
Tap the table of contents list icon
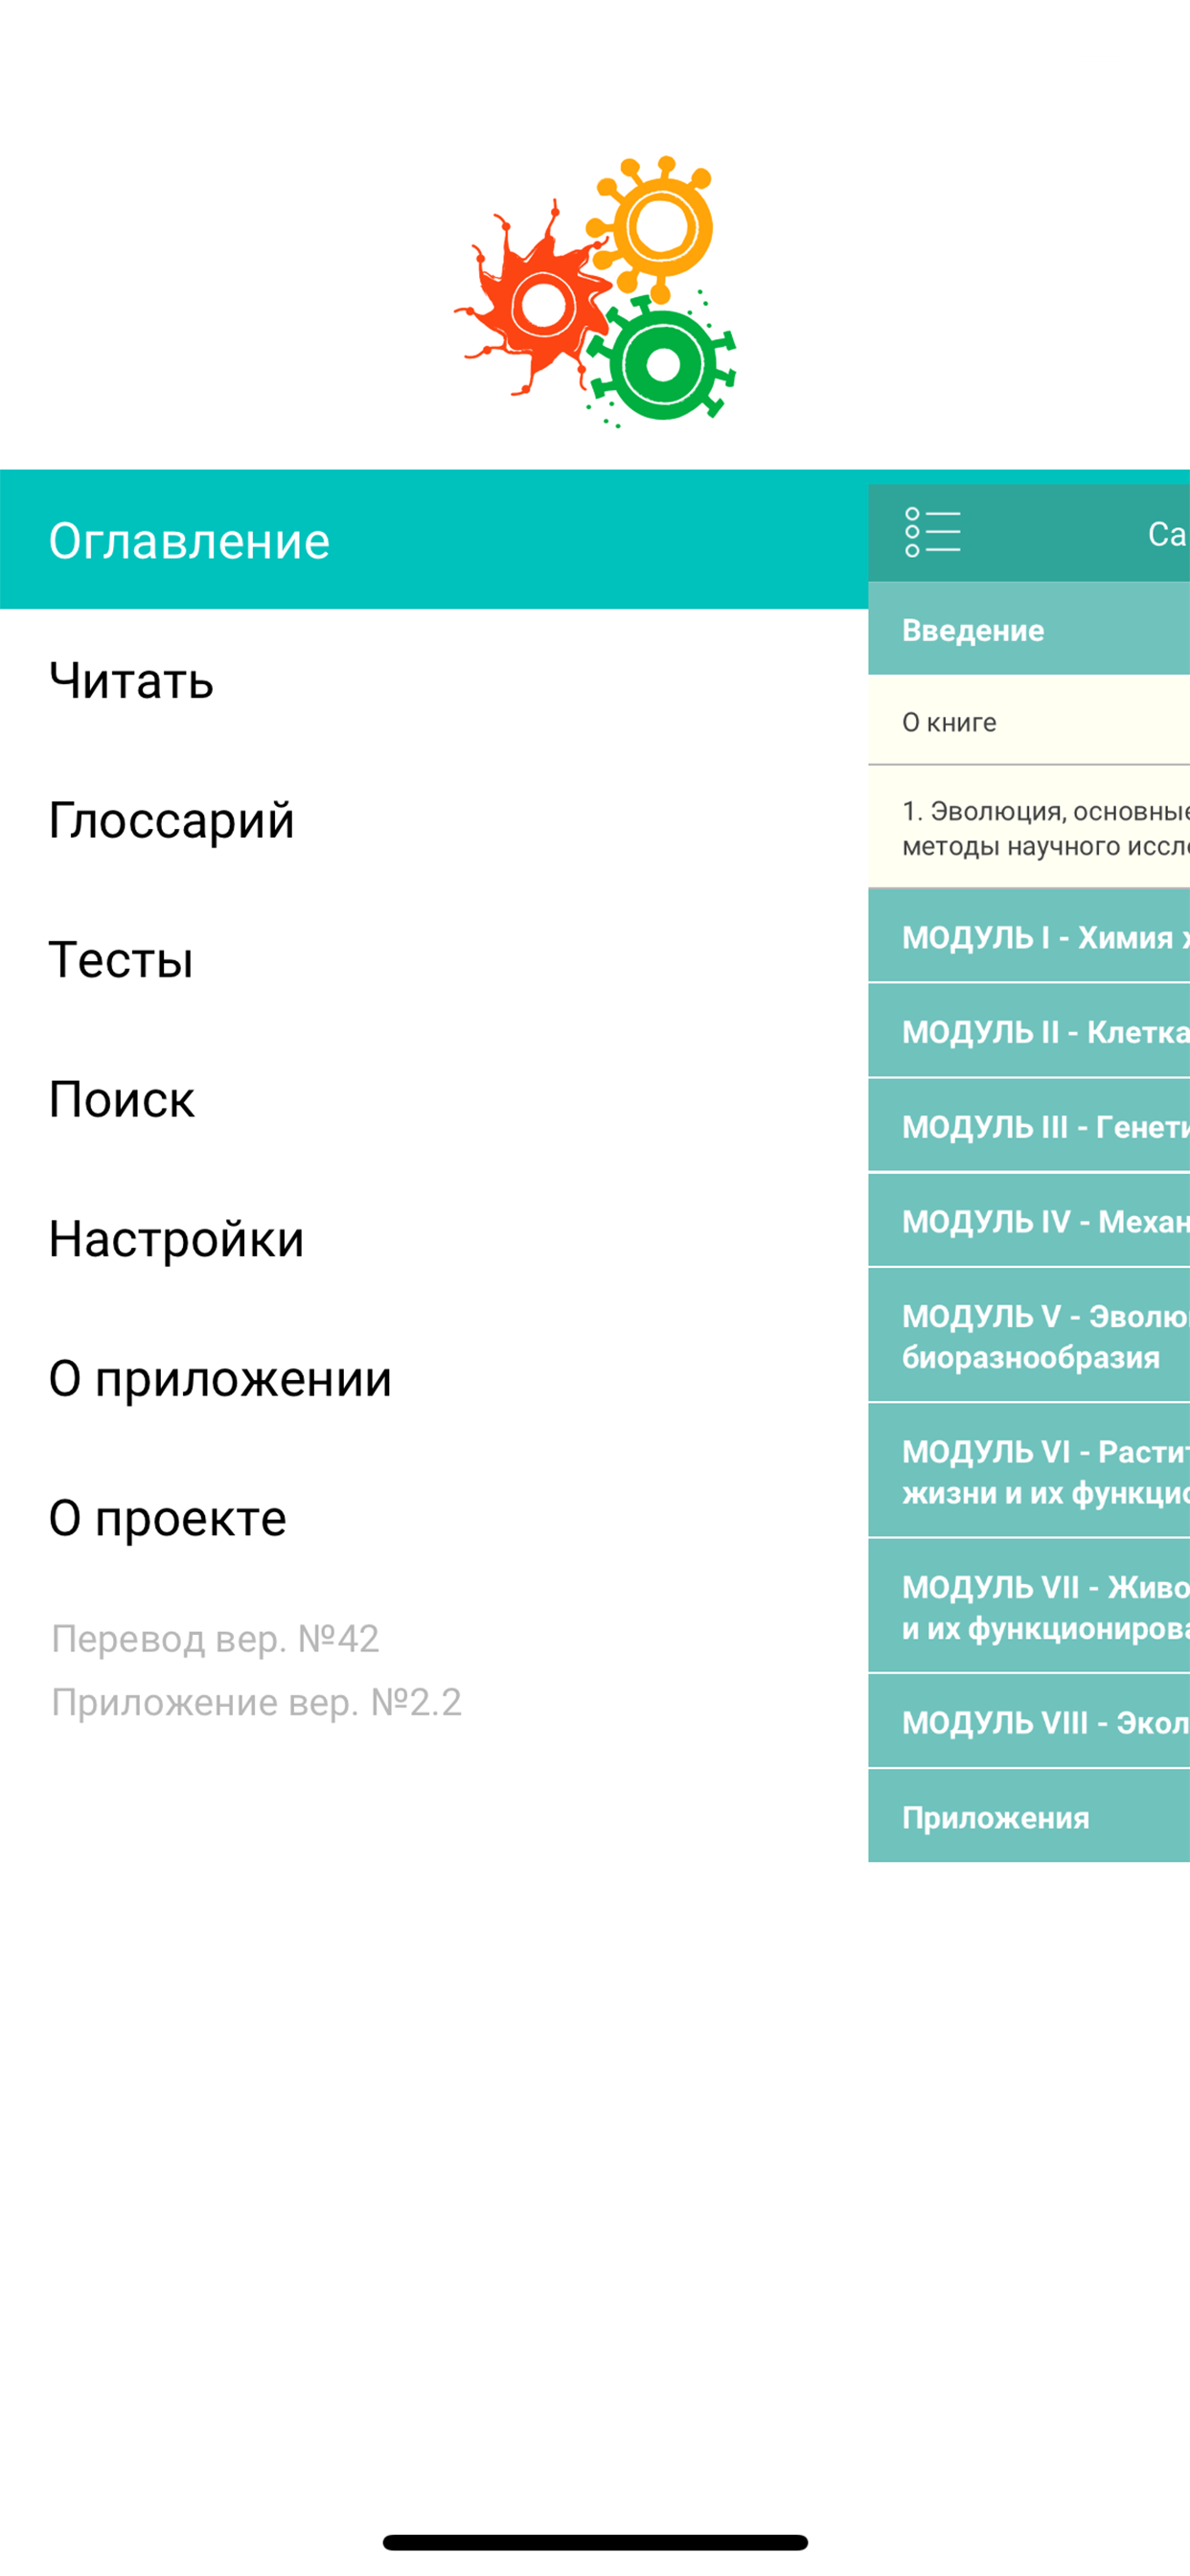pos(932,532)
